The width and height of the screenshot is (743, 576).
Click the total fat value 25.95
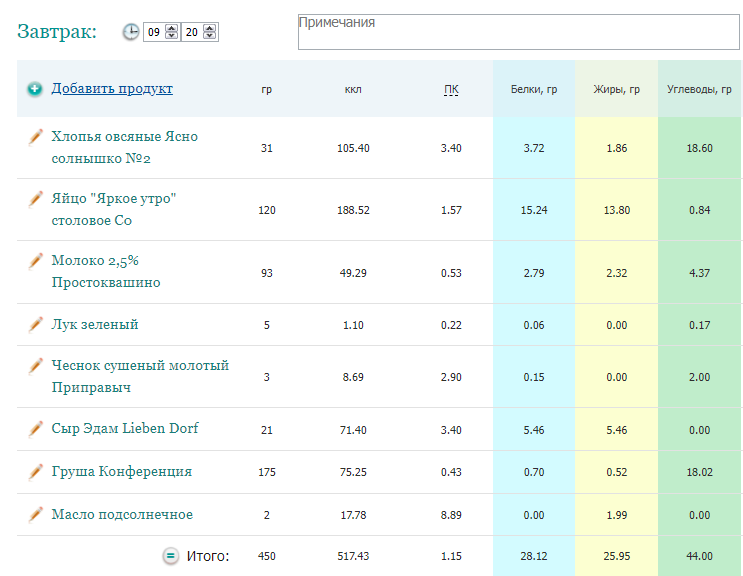pyautogui.click(x=616, y=557)
